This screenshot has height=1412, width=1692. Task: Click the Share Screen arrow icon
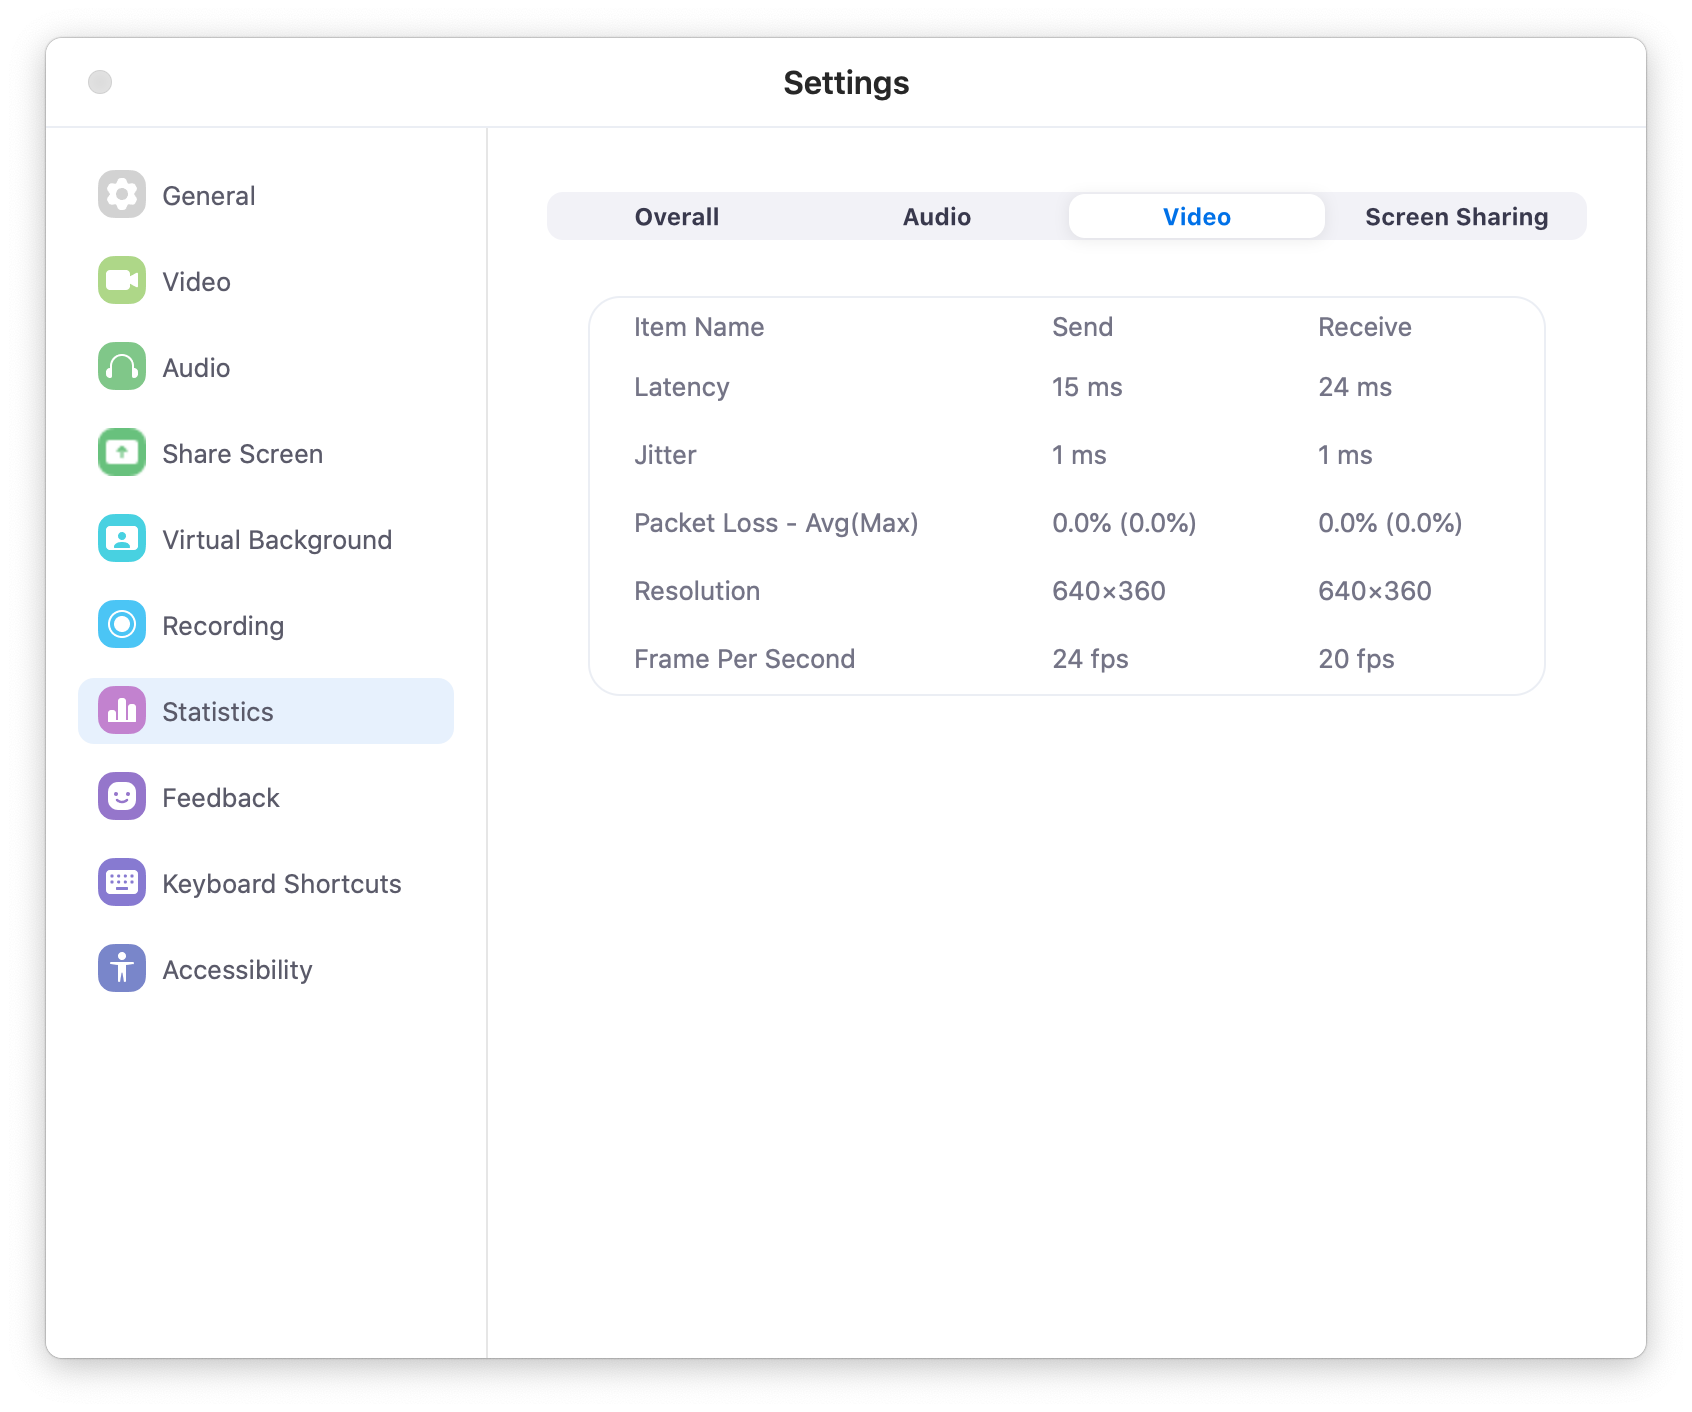pos(122,452)
